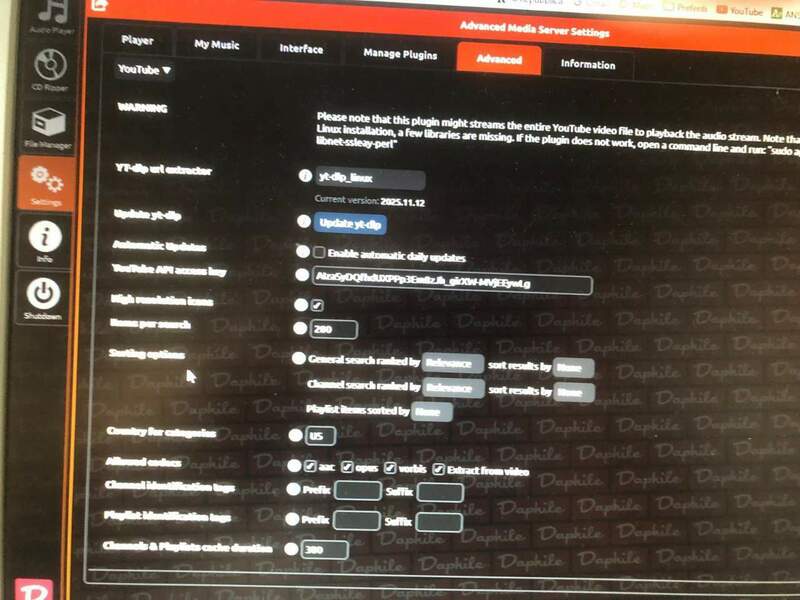Click info circle for Items per search
800x600 pixels.
coord(300,328)
